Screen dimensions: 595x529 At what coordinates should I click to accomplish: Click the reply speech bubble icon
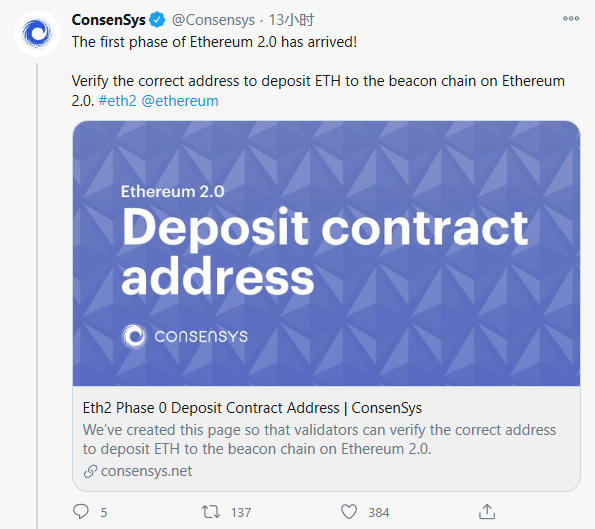tap(80, 512)
